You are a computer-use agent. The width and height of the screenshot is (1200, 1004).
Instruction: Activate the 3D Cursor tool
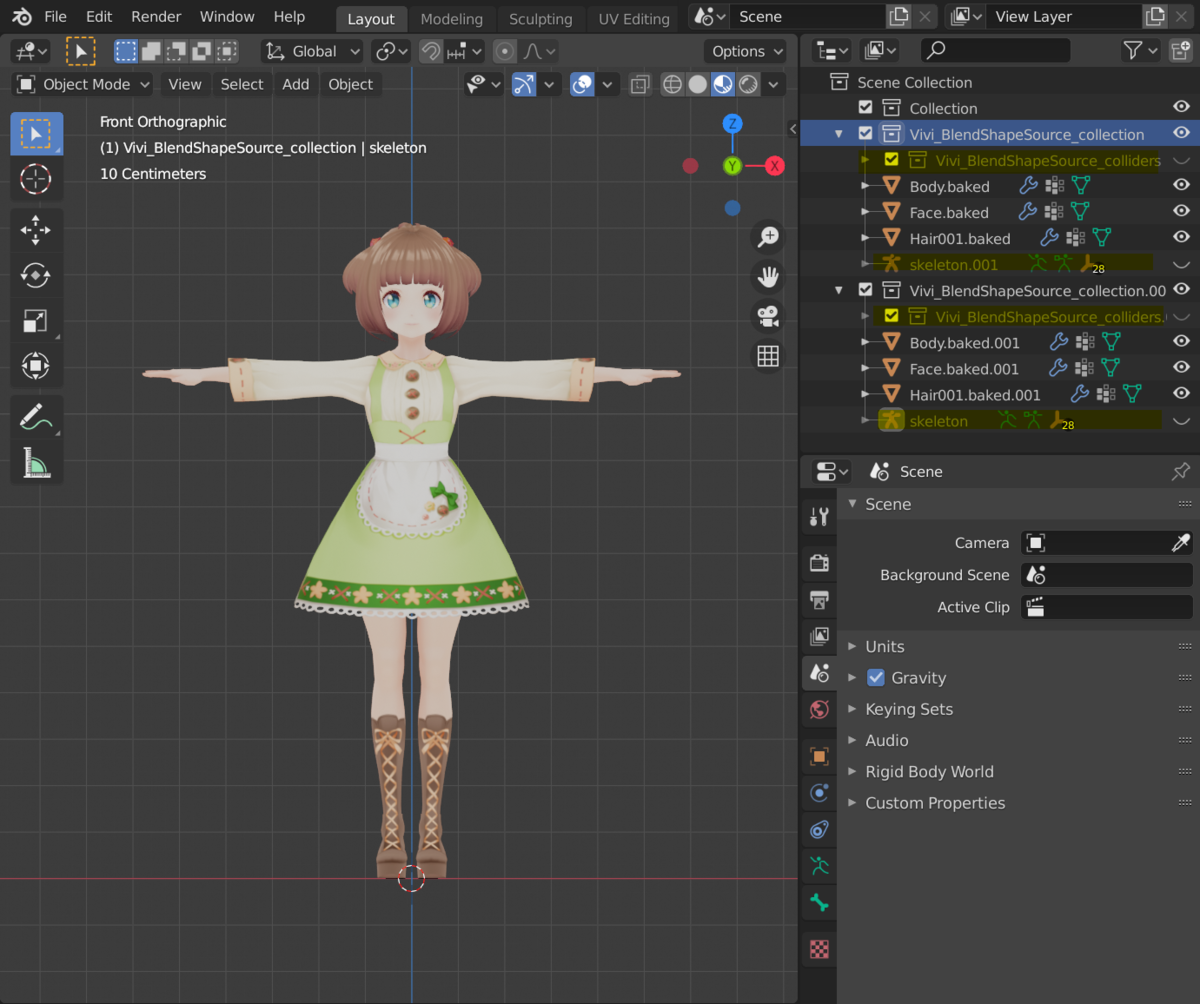36,179
